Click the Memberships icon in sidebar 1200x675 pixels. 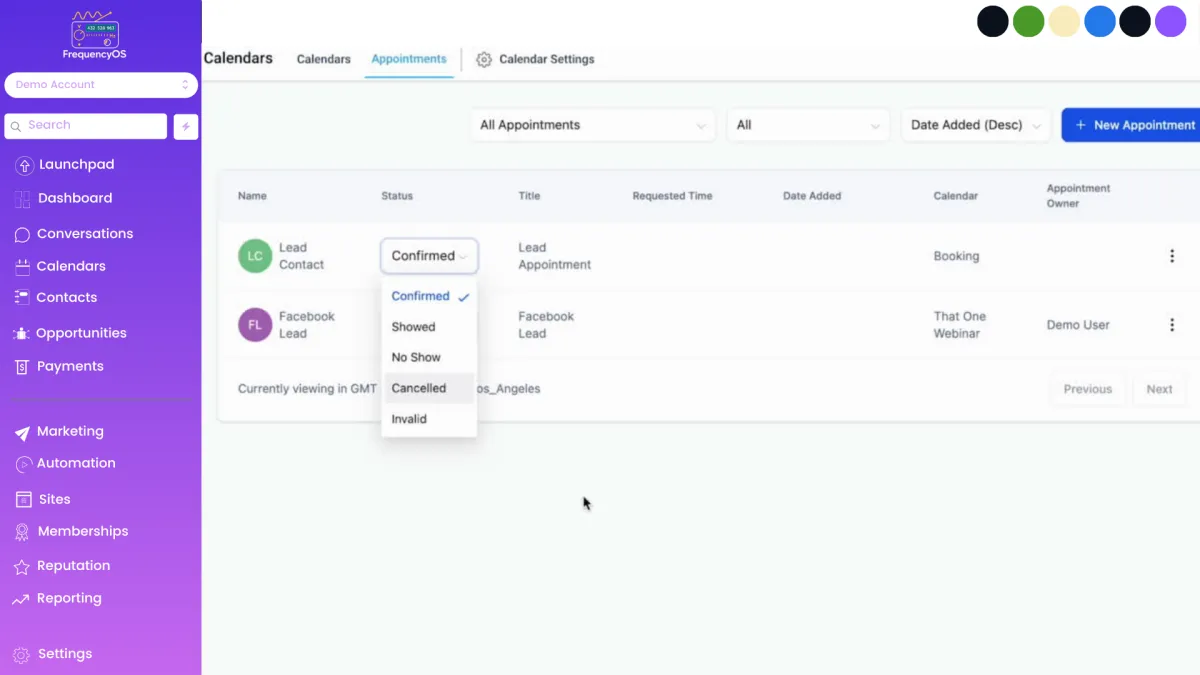pyautogui.click(x=22, y=532)
